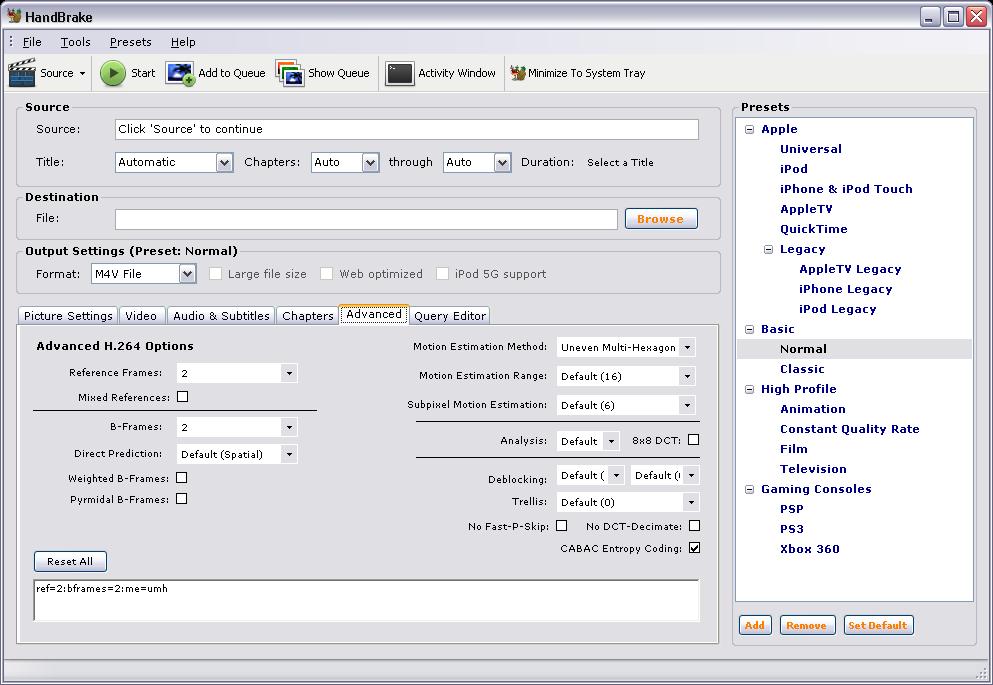Open the through chapter Auto dropdown
The width and height of the screenshot is (993, 685).
(x=502, y=163)
